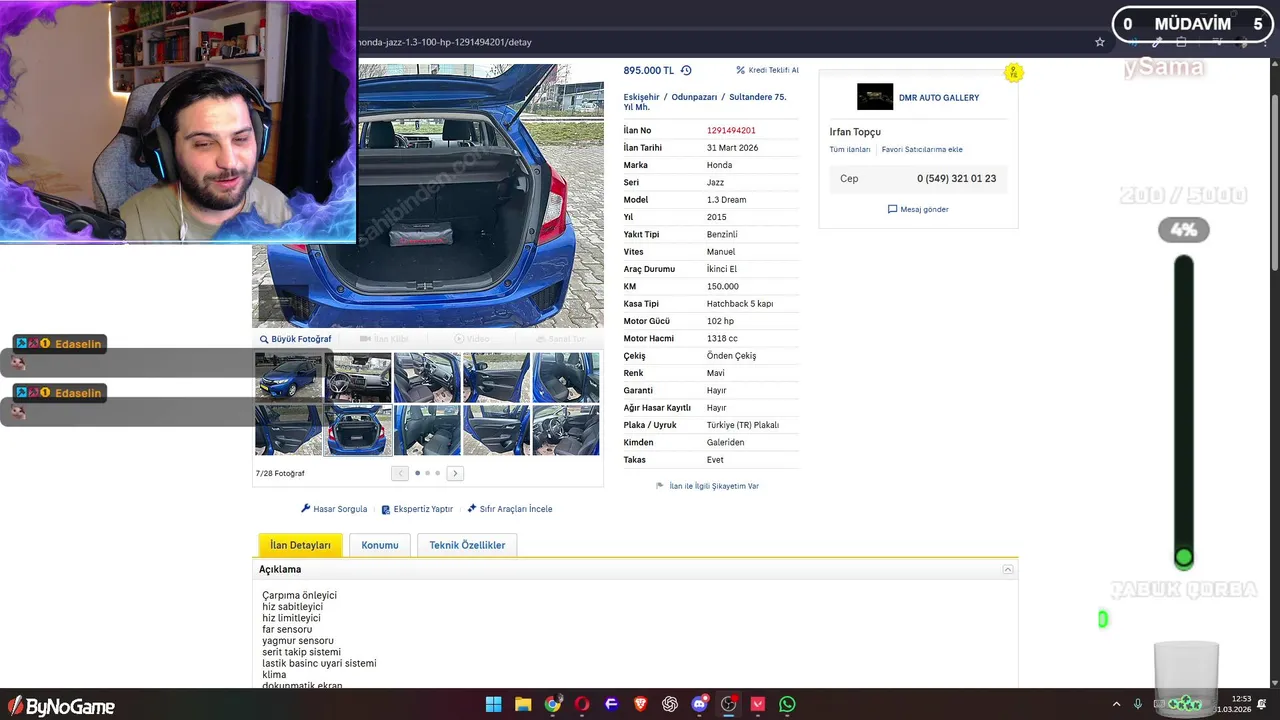
Task: Click DMR AUTO GALLERY store name
Action: coord(939,98)
